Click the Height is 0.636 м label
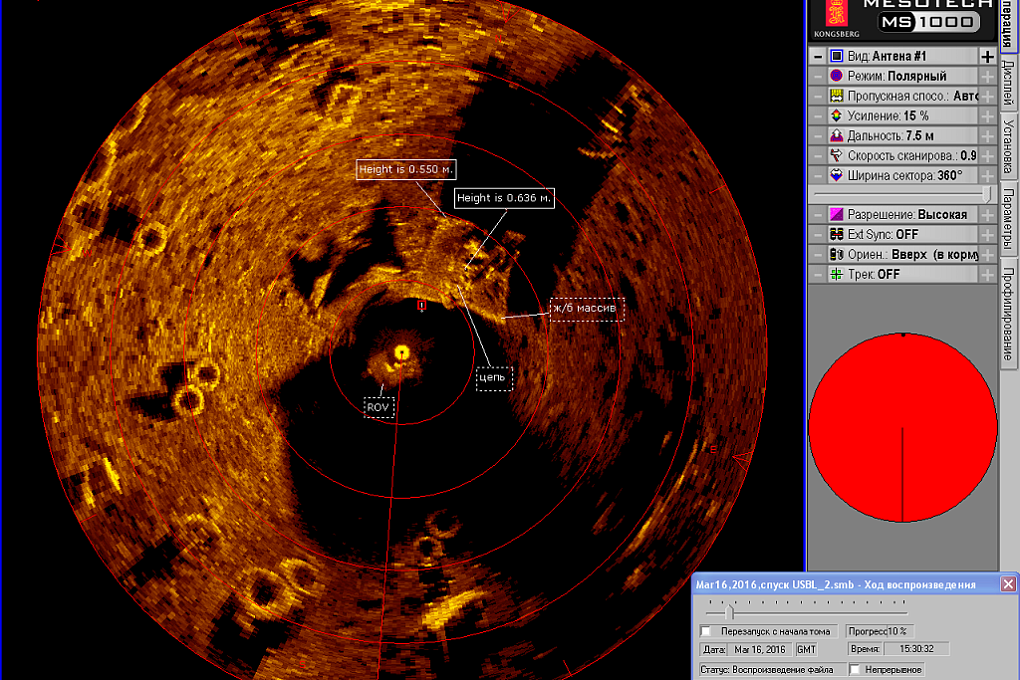1020x680 pixels. [504, 198]
